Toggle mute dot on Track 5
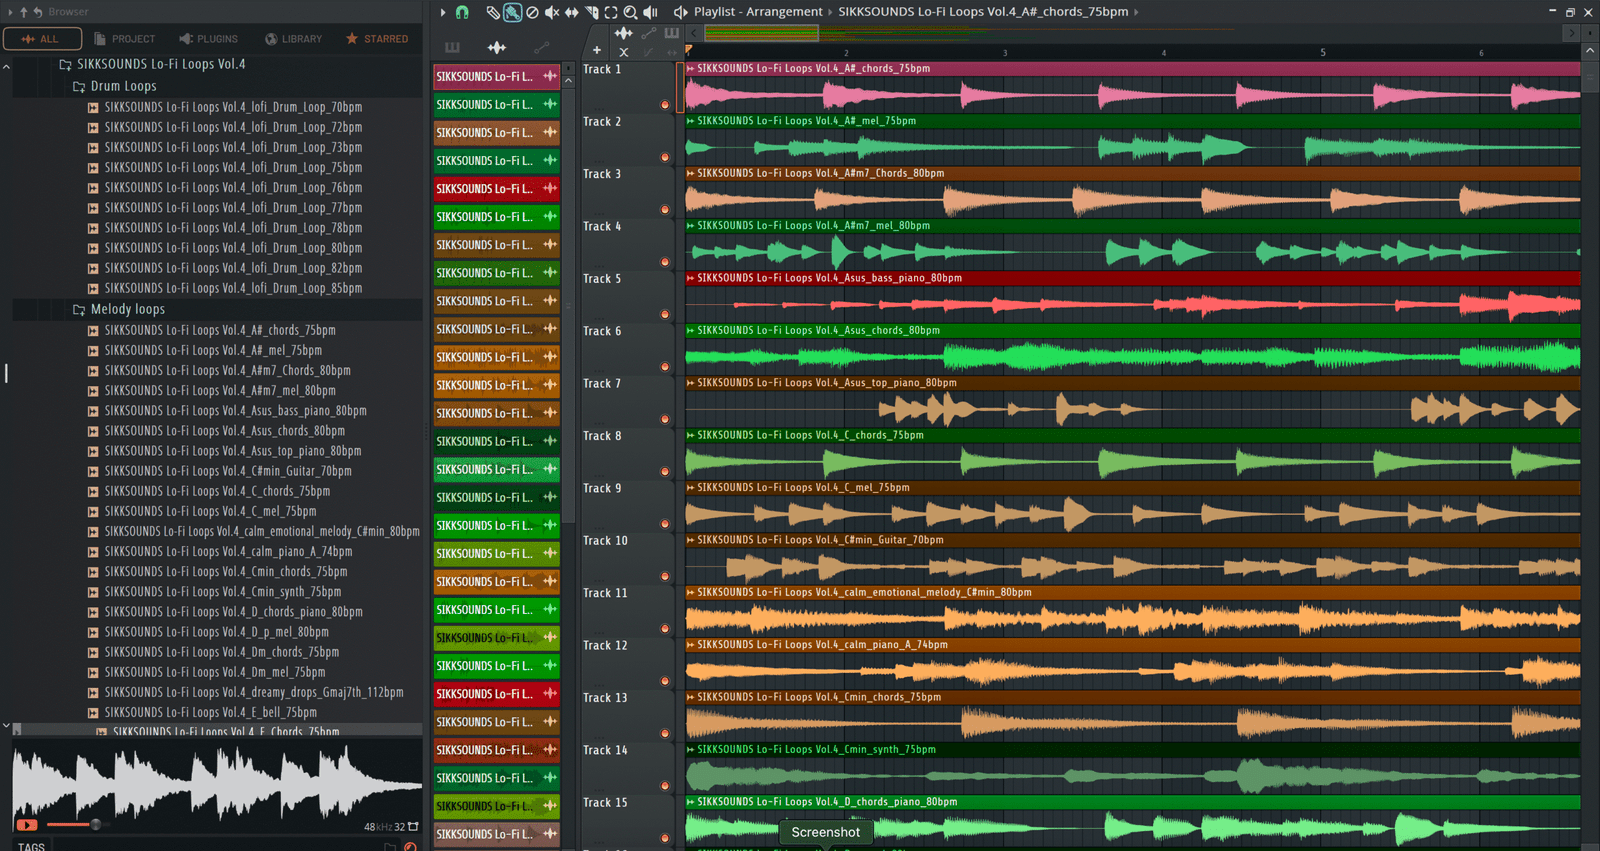 665,314
